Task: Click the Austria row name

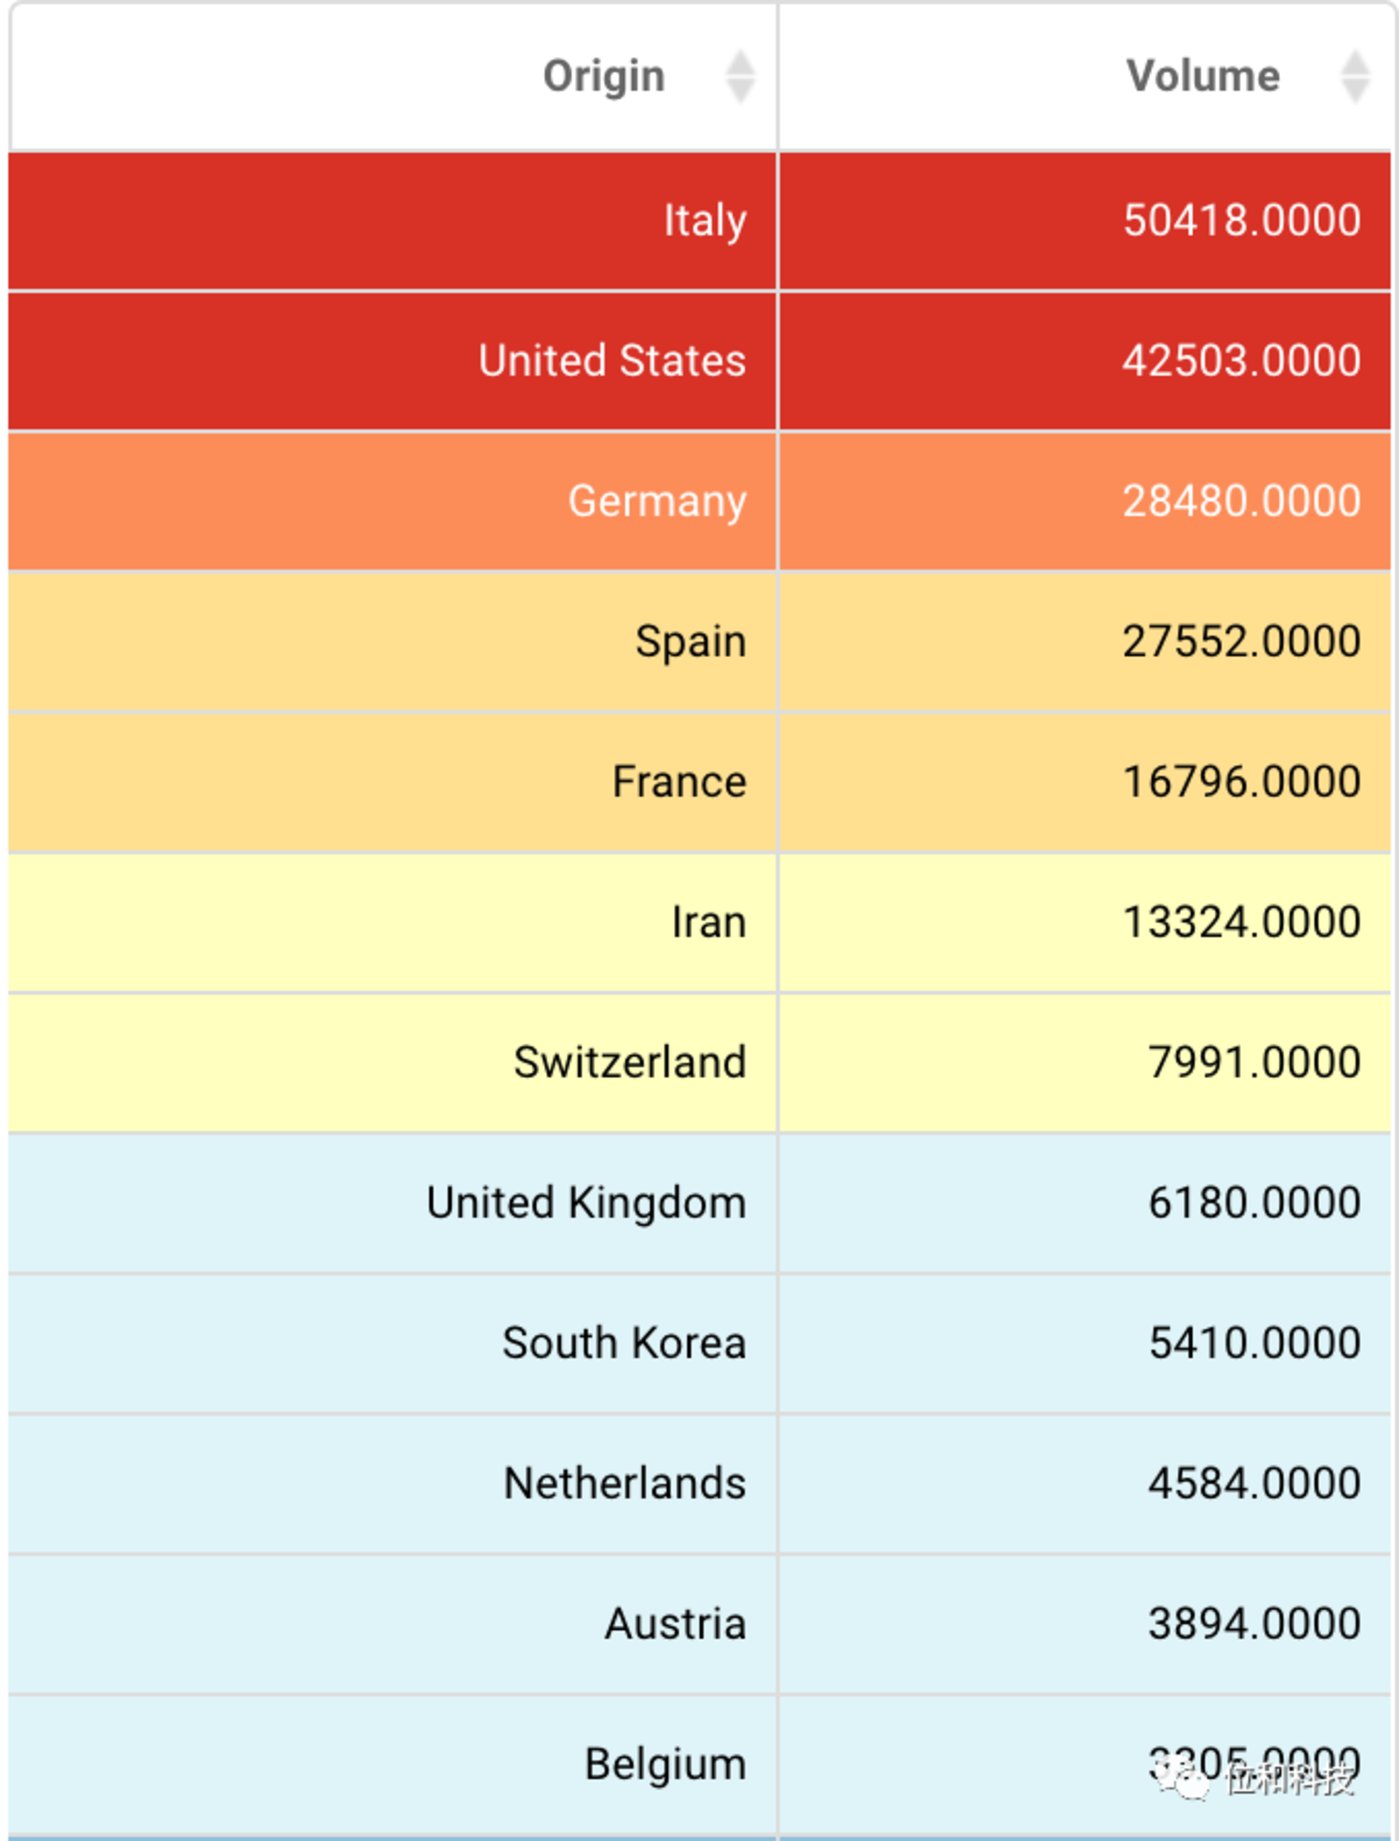Action: [675, 1624]
